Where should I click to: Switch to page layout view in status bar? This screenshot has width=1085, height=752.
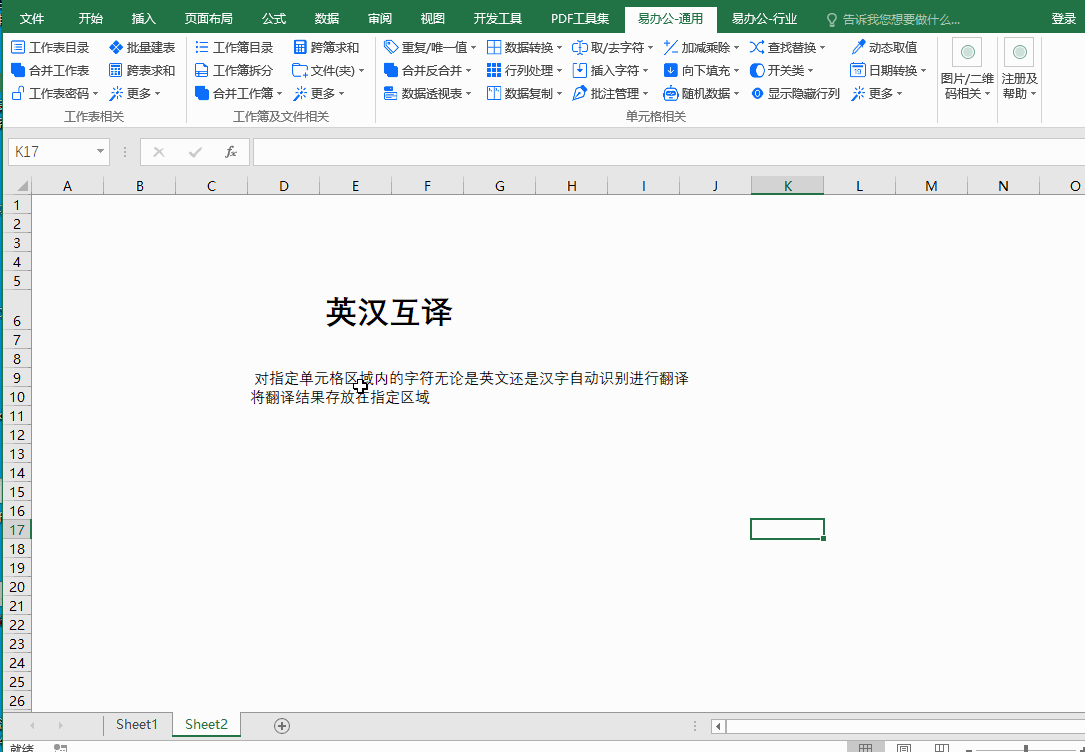pyautogui.click(x=903, y=748)
